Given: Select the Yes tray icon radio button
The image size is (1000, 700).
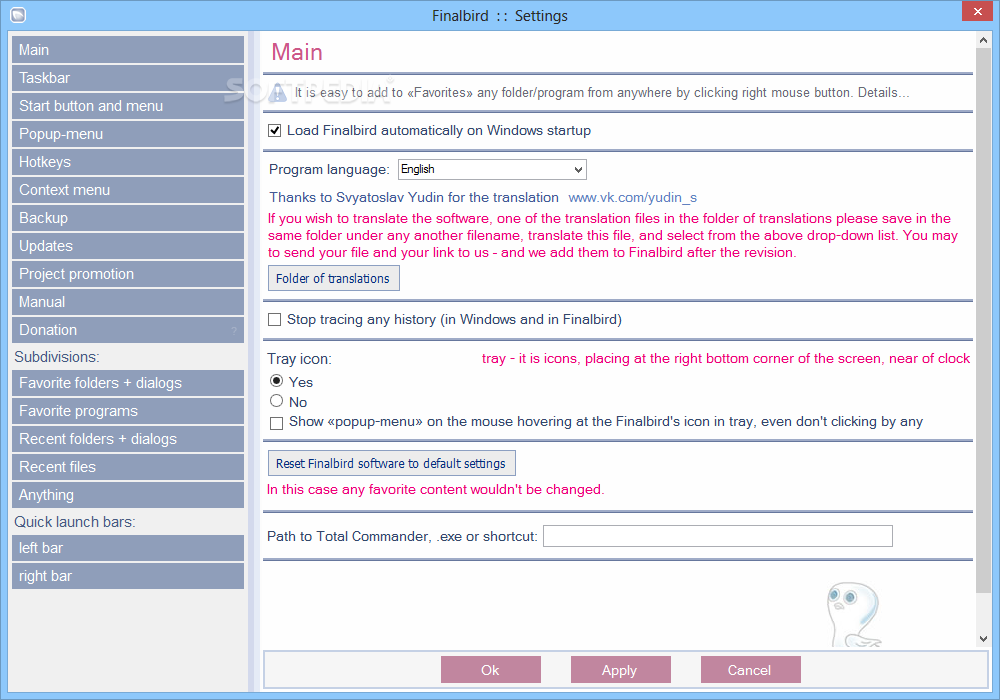Looking at the screenshot, I should pos(276,381).
